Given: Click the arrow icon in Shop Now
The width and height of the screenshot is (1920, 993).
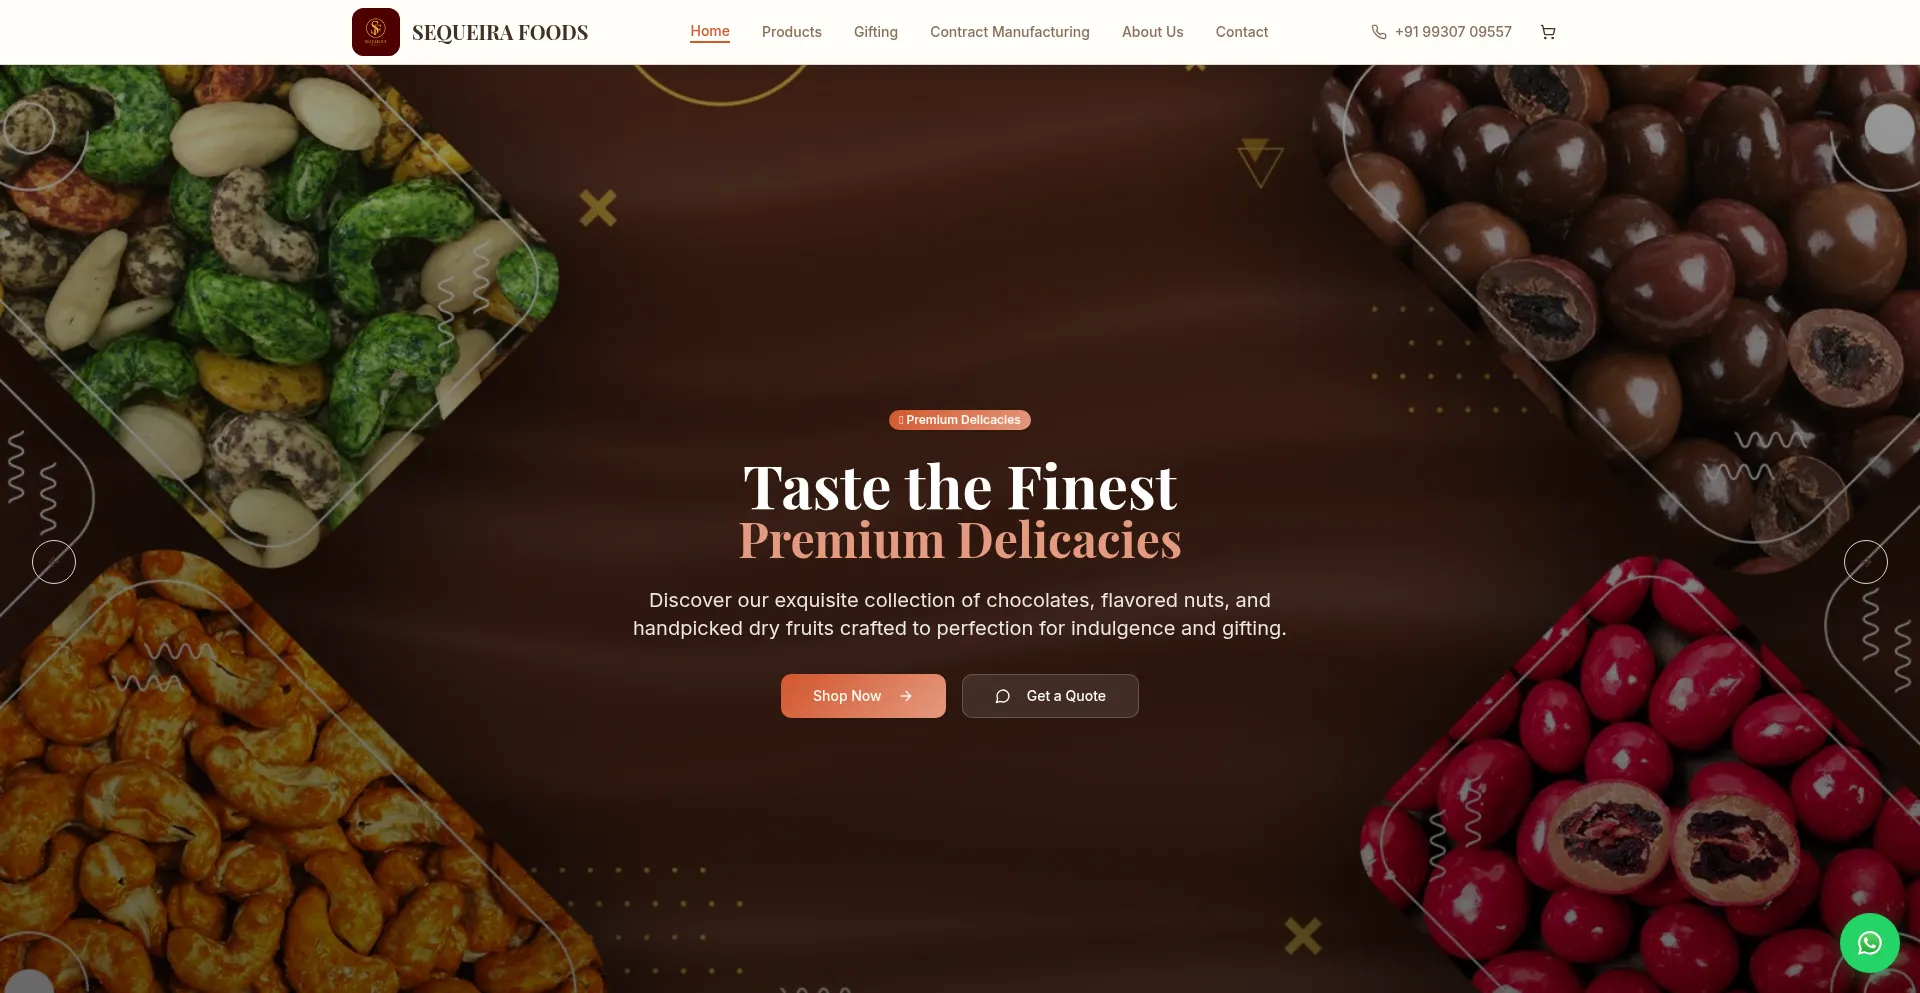Looking at the screenshot, I should click(906, 696).
